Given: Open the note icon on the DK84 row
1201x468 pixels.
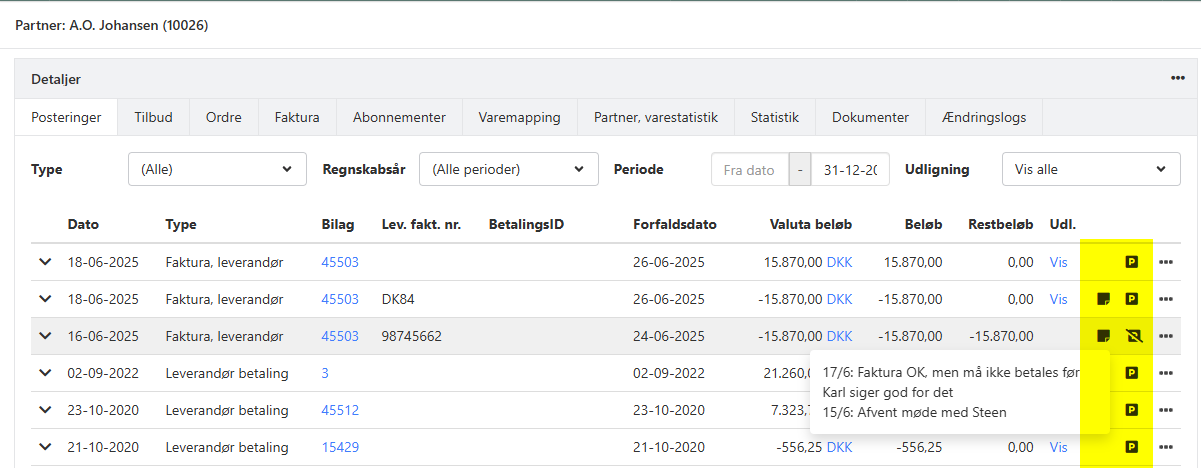Looking at the screenshot, I should tap(1103, 299).
